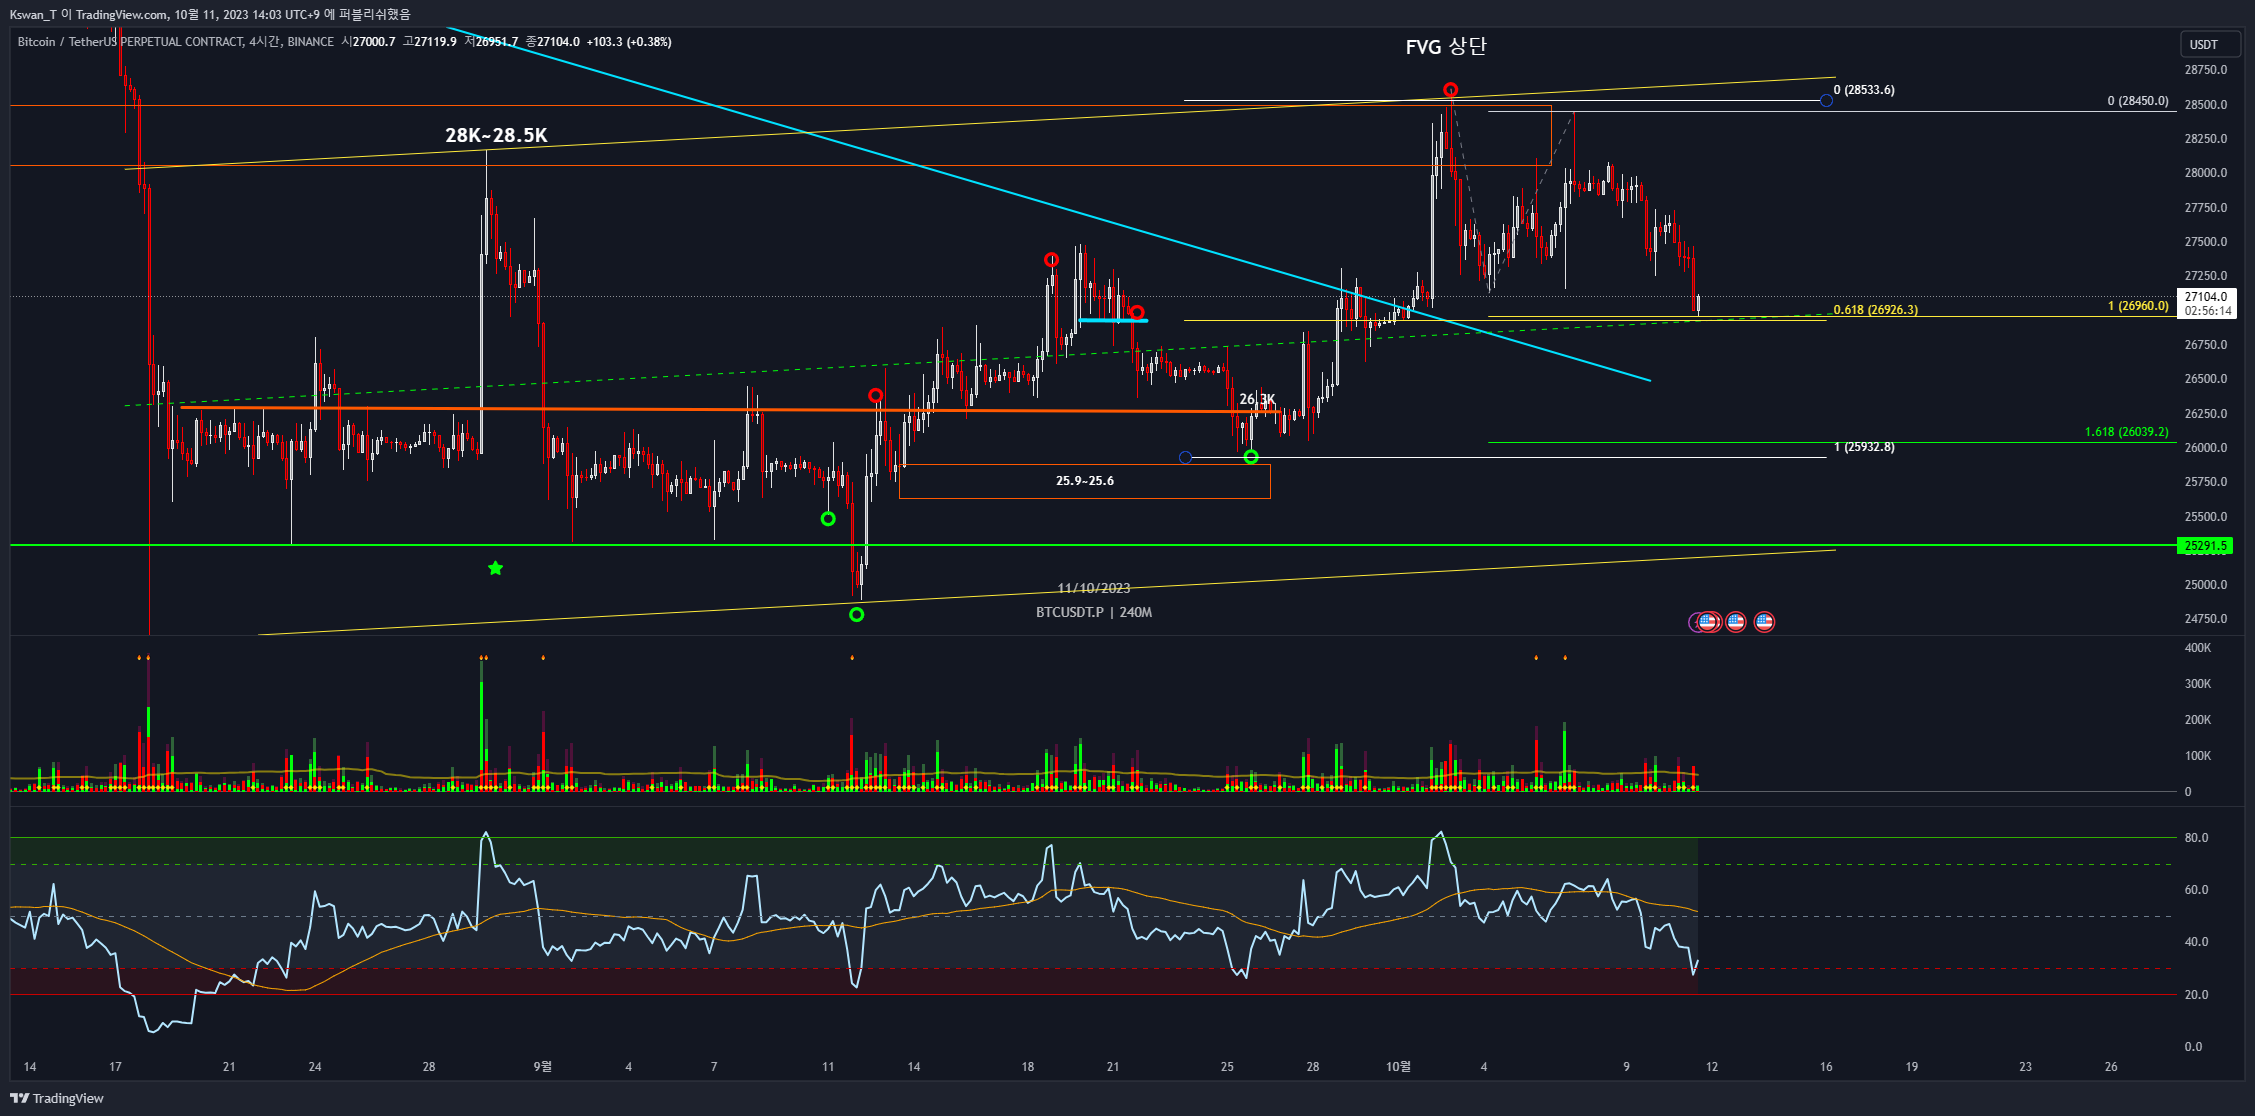Click the '9월' label on the time axis
The image size is (2255, 1116).
click(x=542, y=1067)
